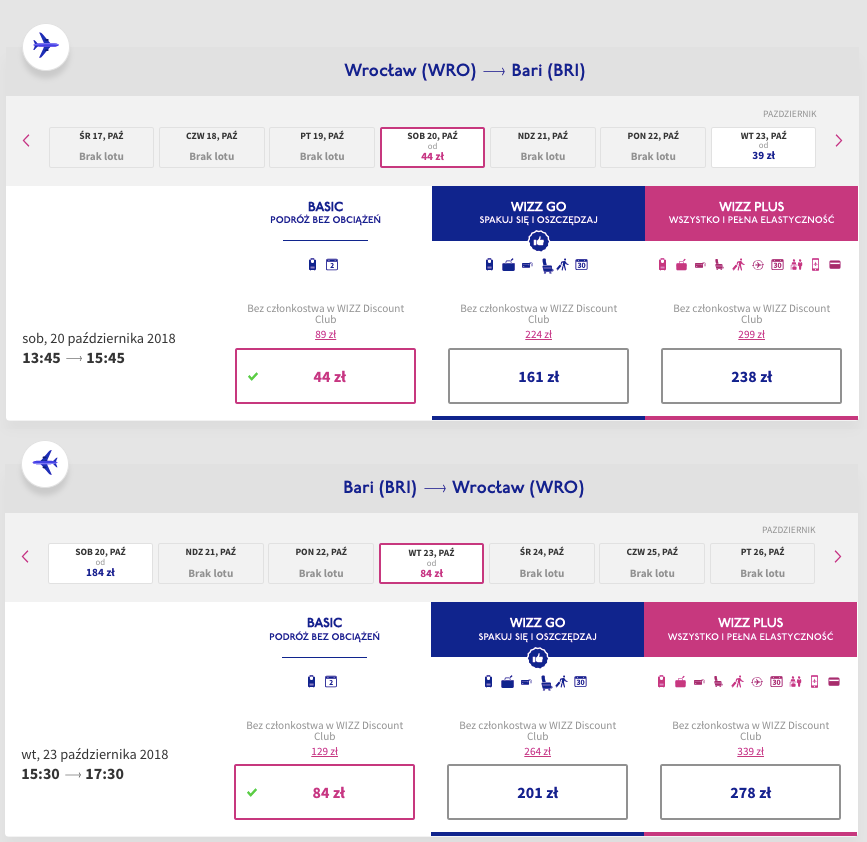Image resolution: width=867 pixels, height=842 pixels.
Task: Click the mobile phone icon in return WIZZ PLUS
Action: [x=815, y=682]
